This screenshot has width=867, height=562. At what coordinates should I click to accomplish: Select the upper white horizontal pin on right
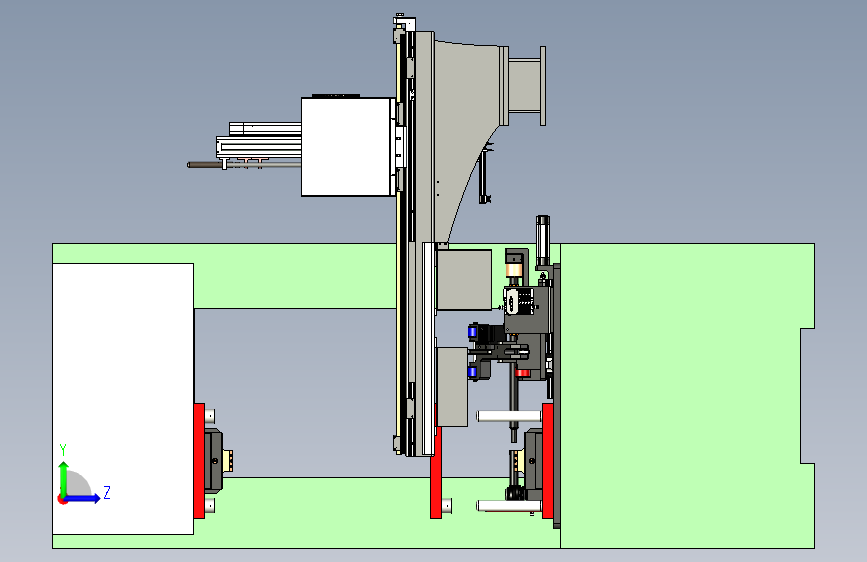pyautogui.click(x=509, y=416)
